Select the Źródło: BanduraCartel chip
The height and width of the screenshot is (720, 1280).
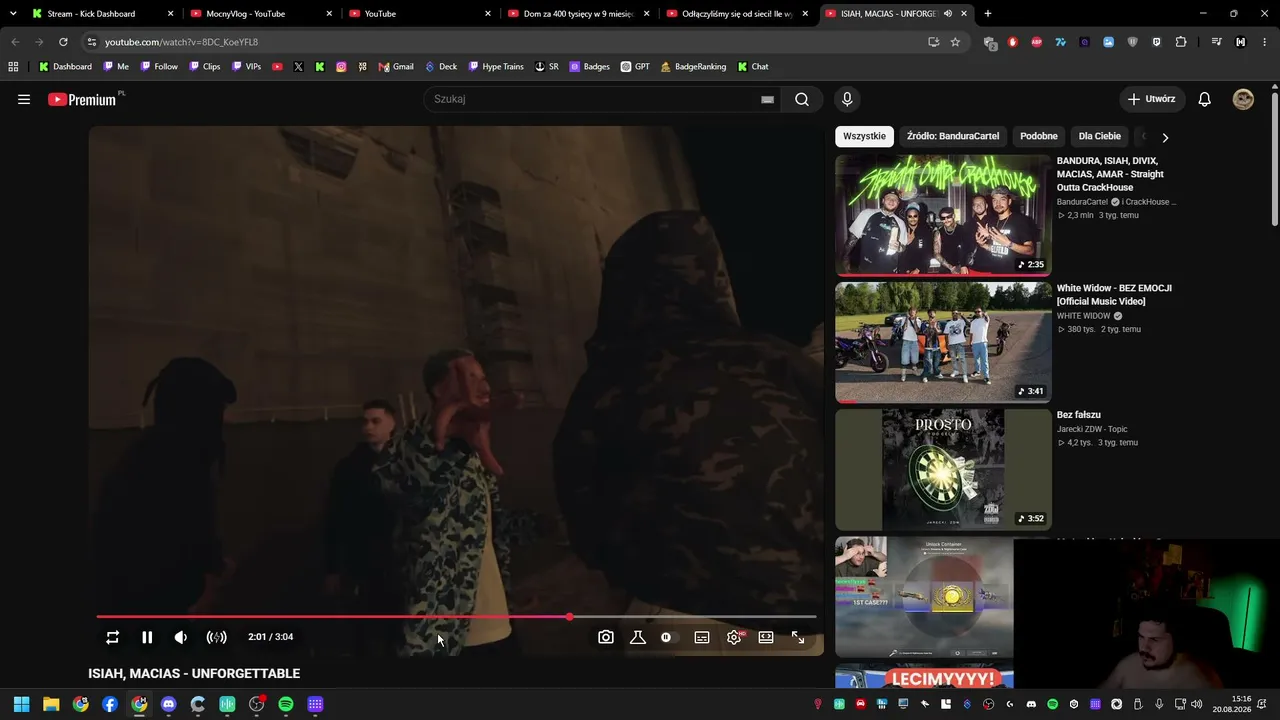coord(953,136)
